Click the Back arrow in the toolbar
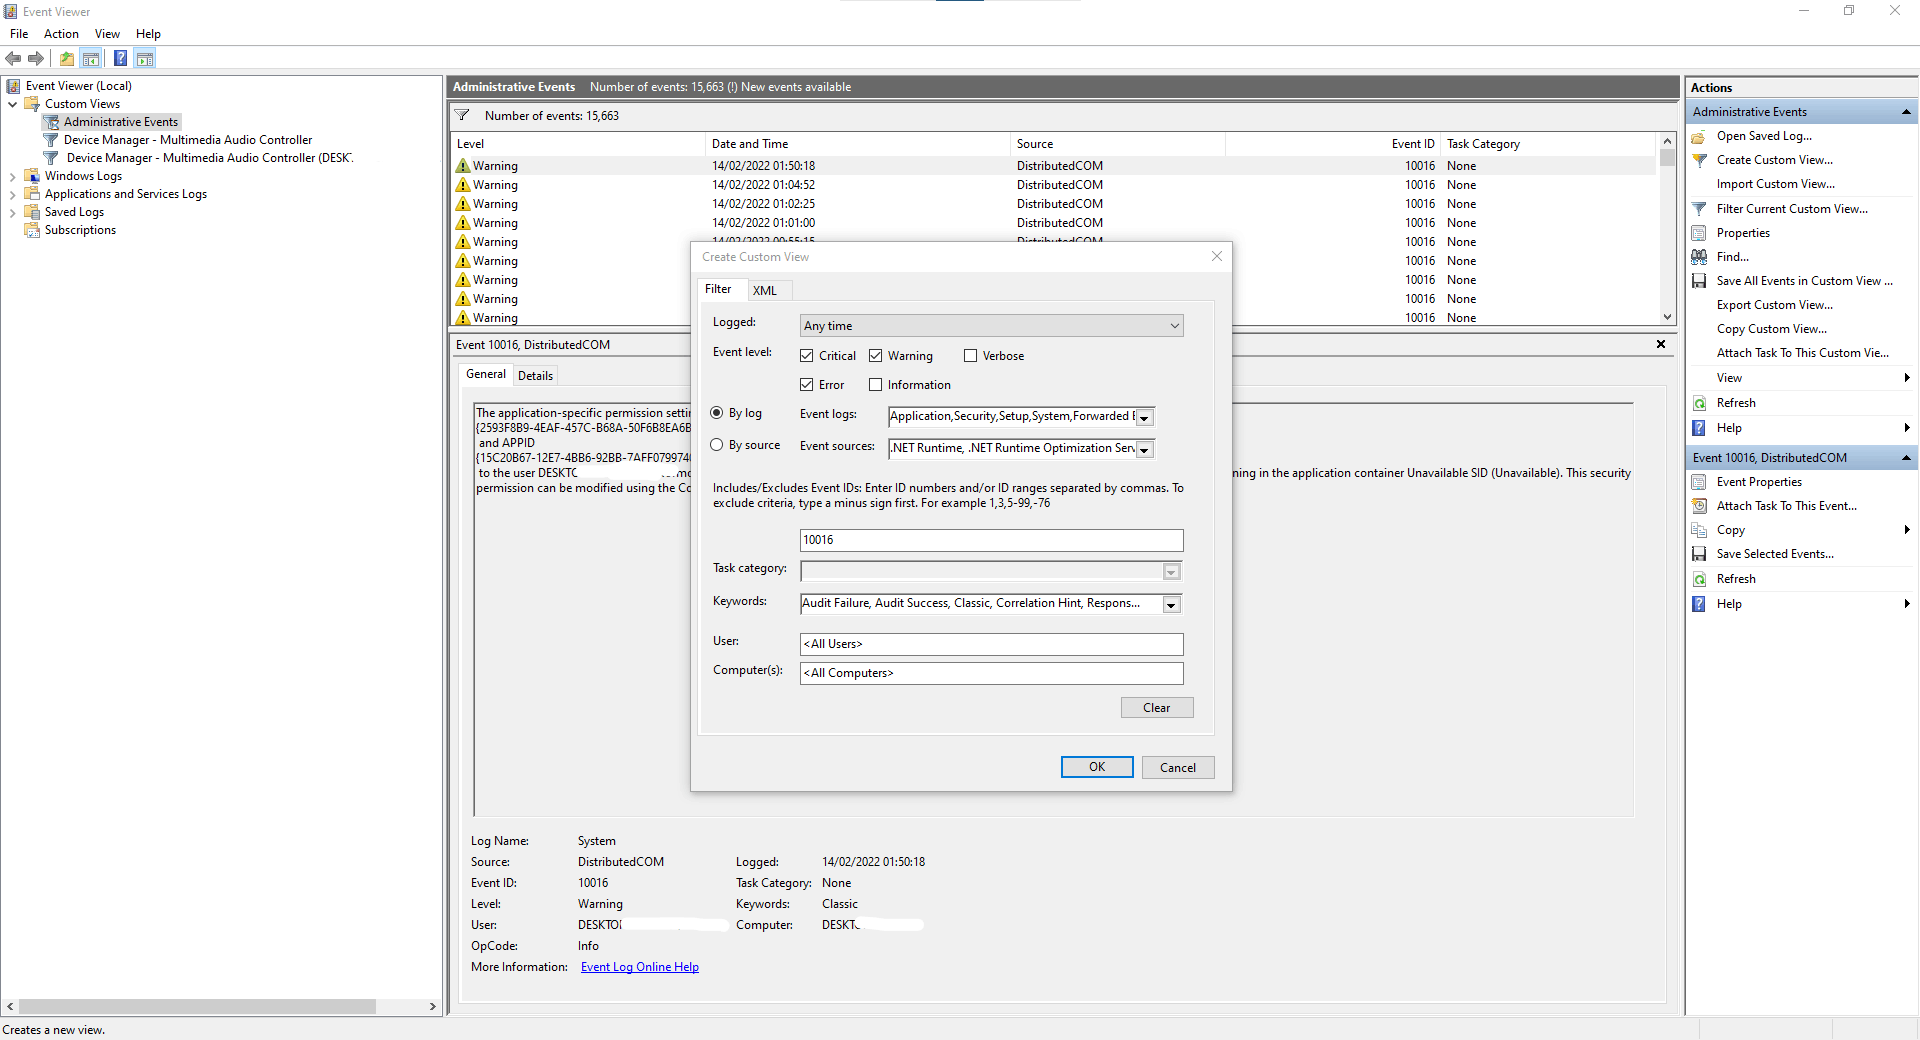Image resolution: width=1920 pixels, height=1040 pixels. 13,59
